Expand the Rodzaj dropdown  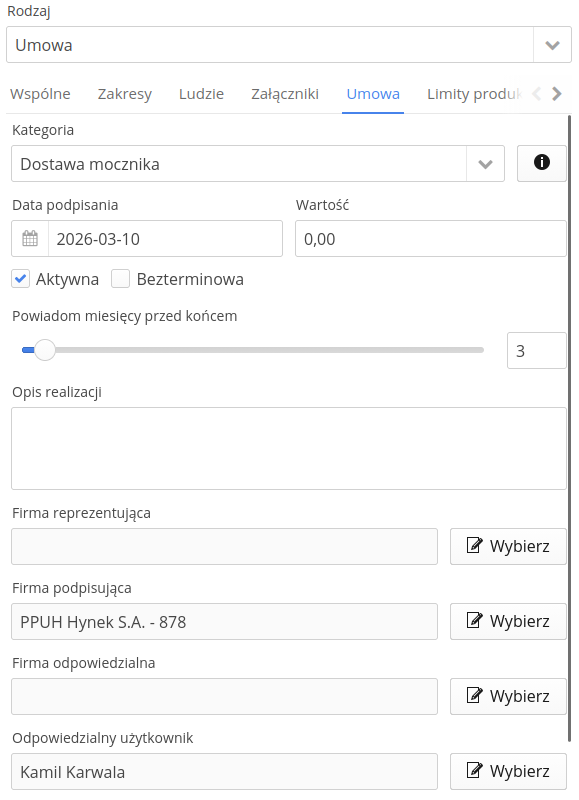(552, 45)
